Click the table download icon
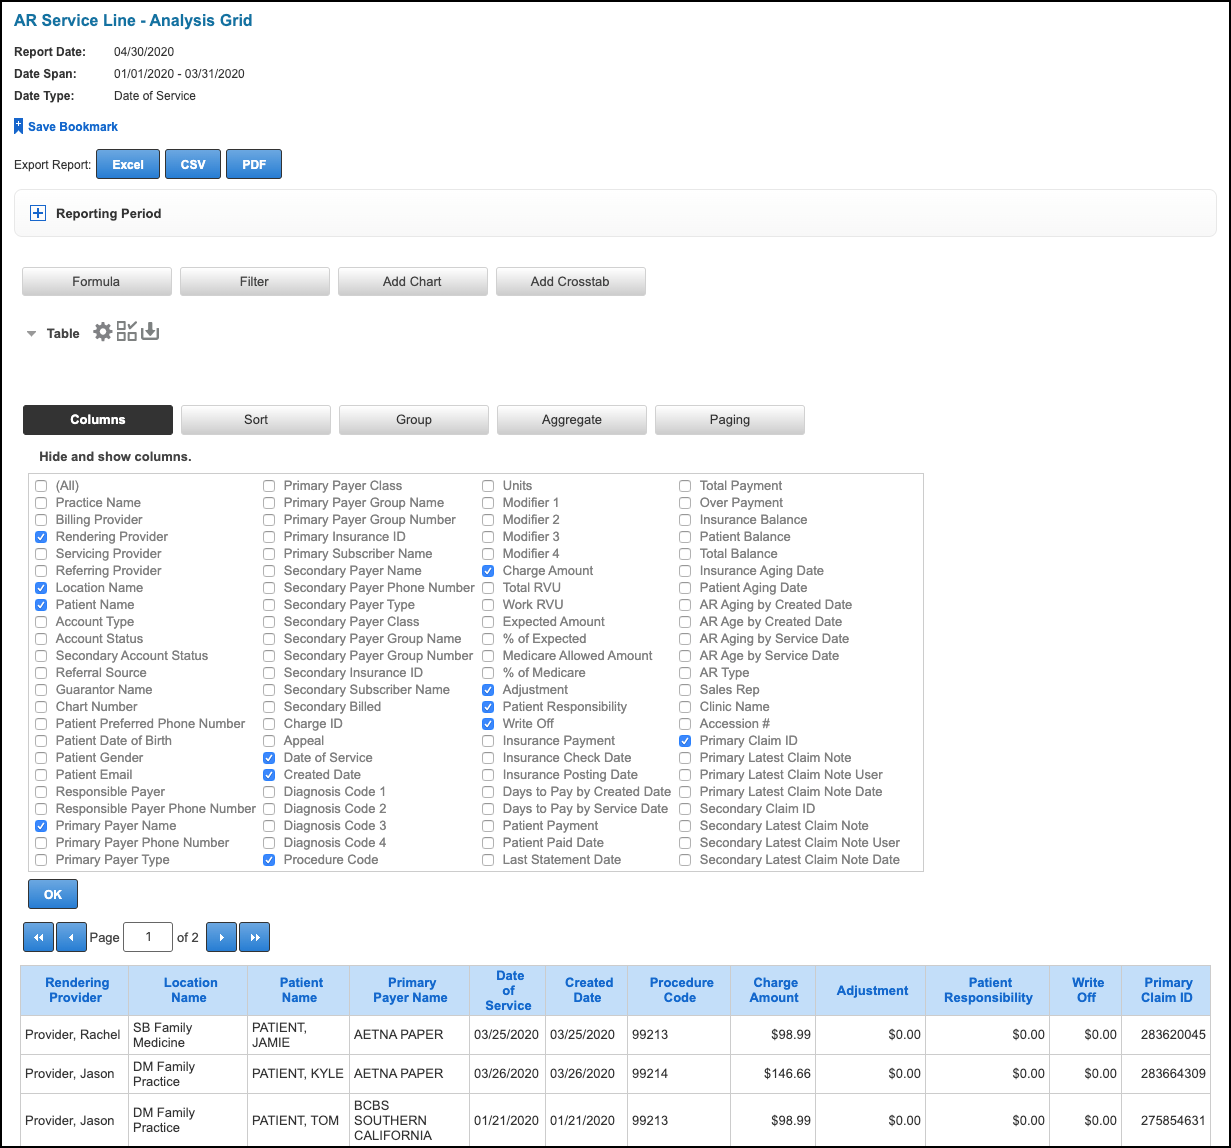Image resolution: width=1231 pixels, height=1148 pixels. tap(150, 331)
